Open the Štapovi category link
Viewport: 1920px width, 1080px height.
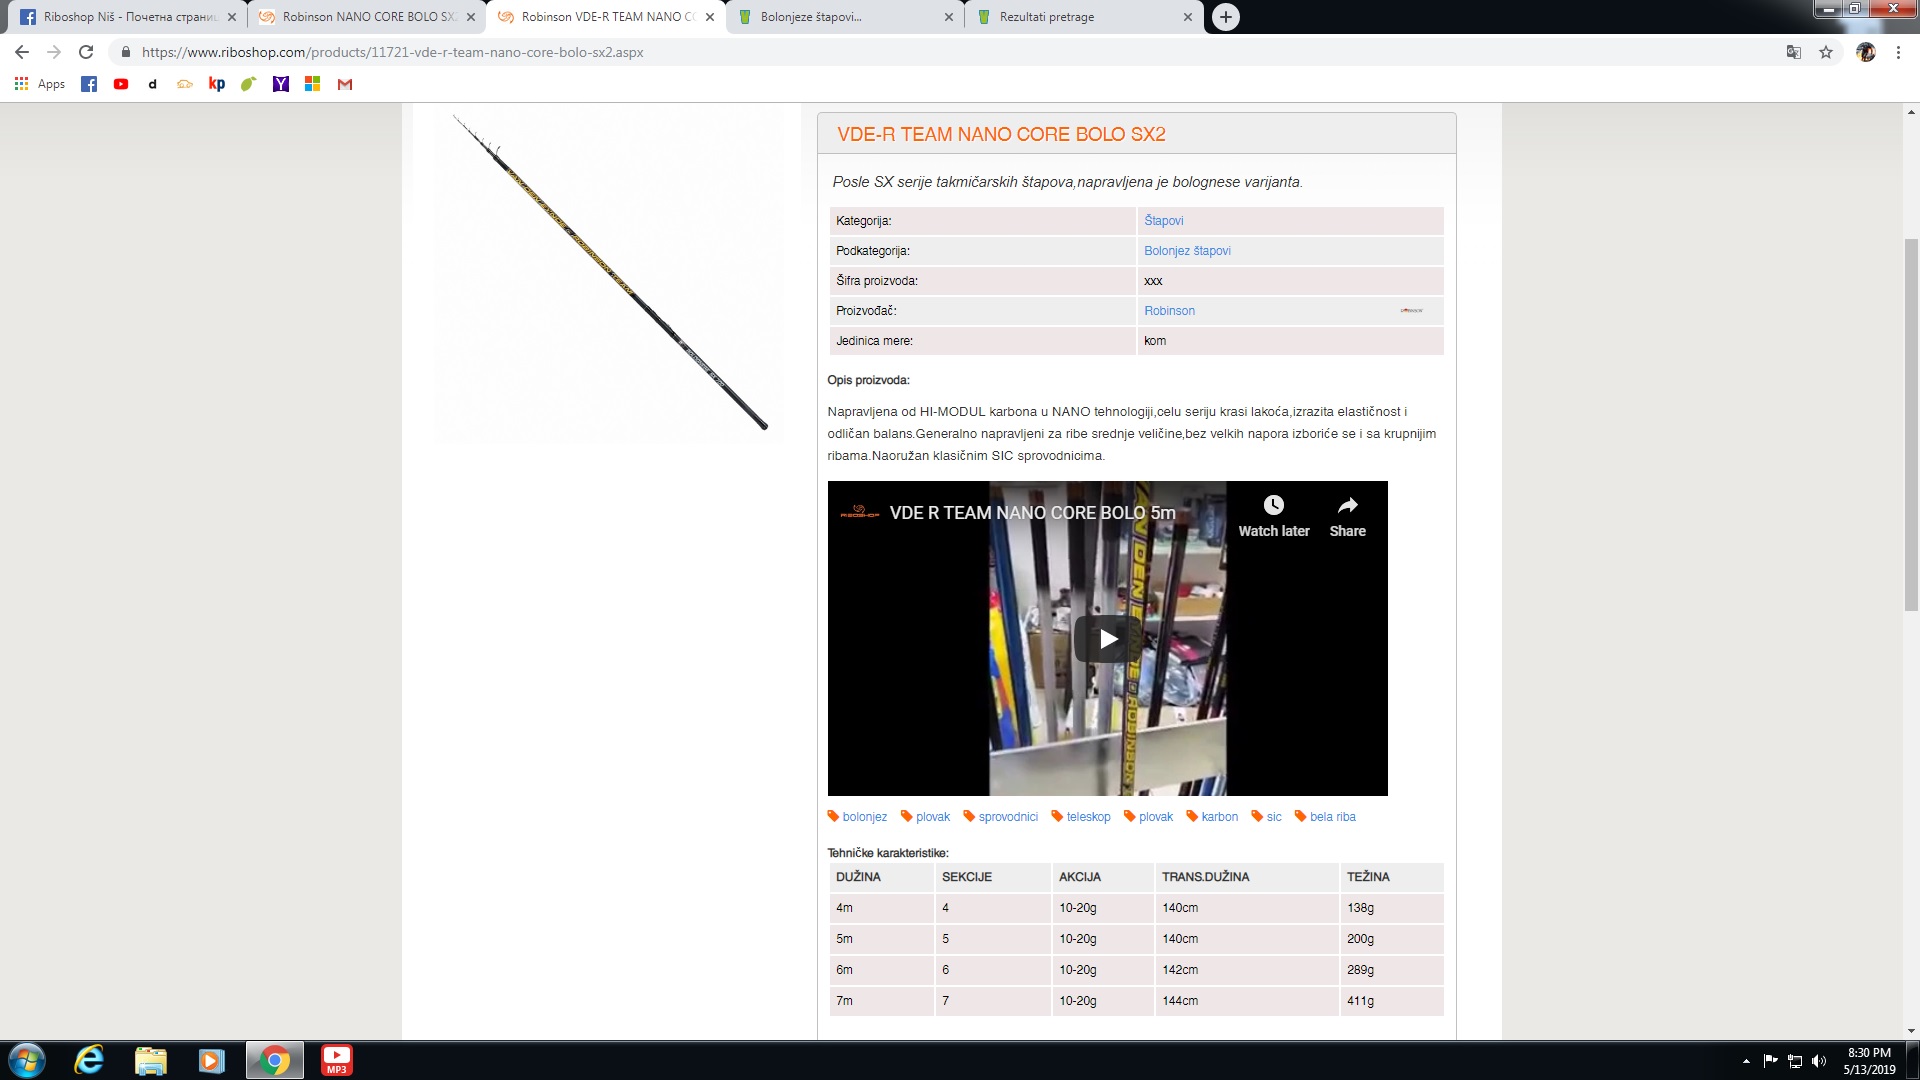pos(1163,221)
